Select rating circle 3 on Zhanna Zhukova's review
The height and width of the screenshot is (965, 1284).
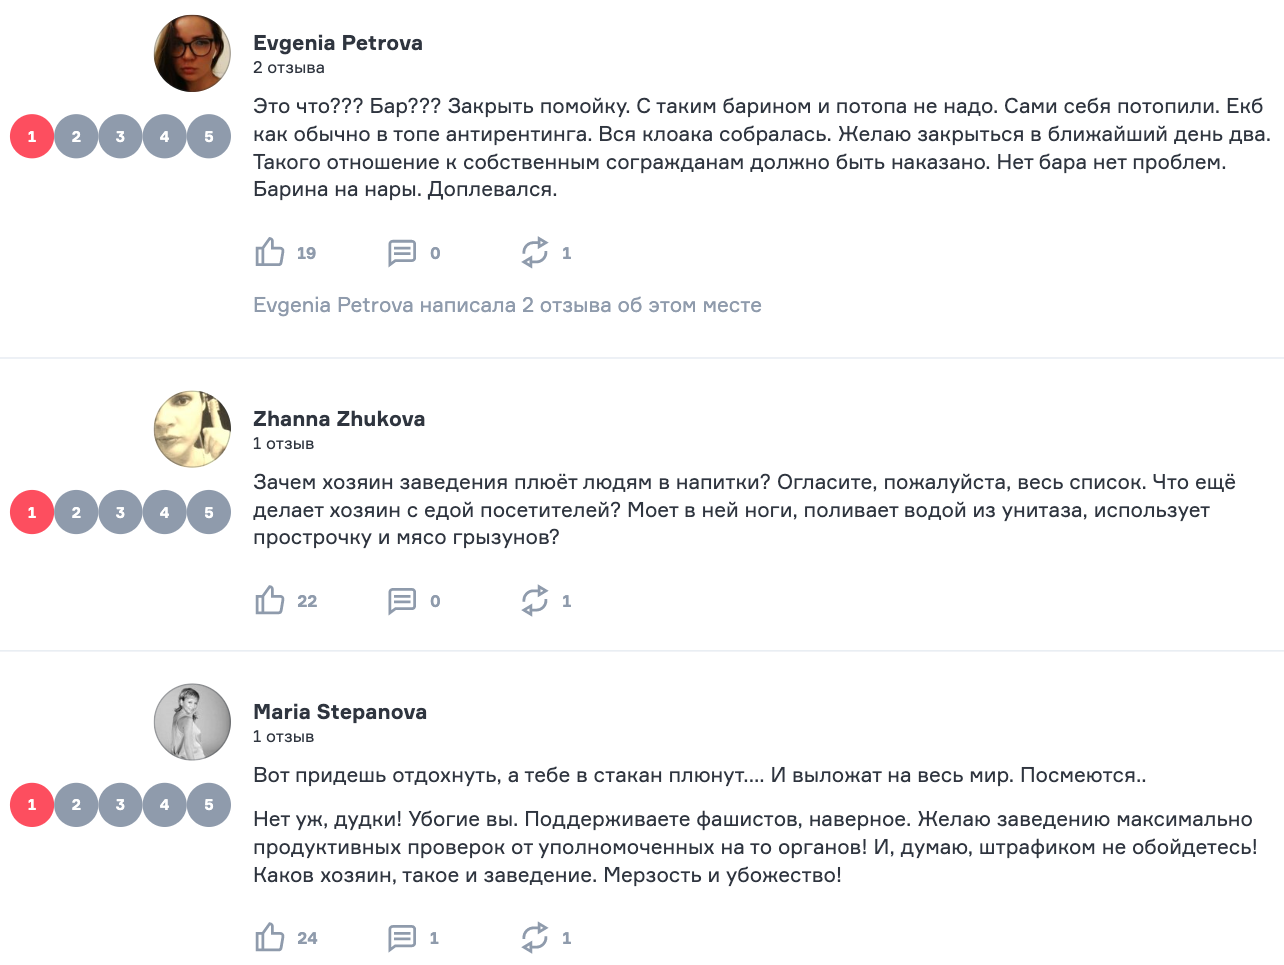pyautogui.click(x=120, y=513)
